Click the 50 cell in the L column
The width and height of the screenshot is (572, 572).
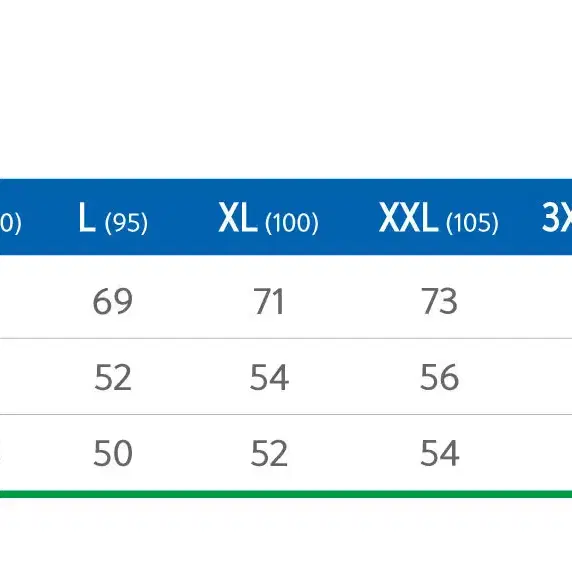[113, 453]
